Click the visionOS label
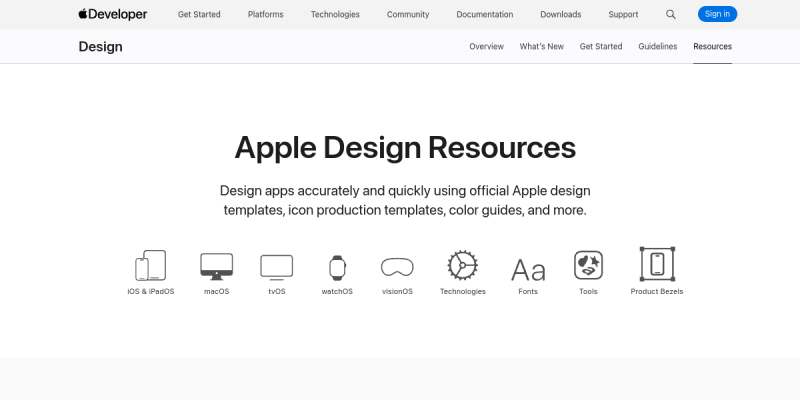 pos(397,291)
